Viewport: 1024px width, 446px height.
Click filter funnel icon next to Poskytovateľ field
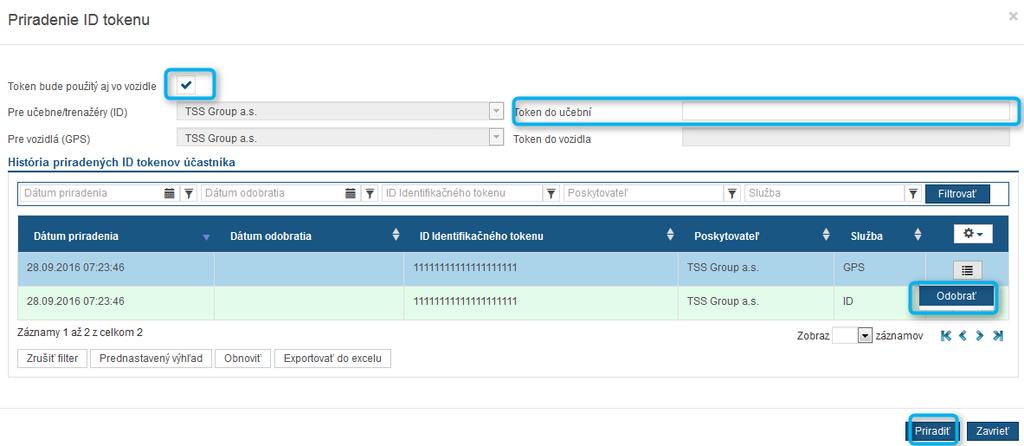(732, 193)
